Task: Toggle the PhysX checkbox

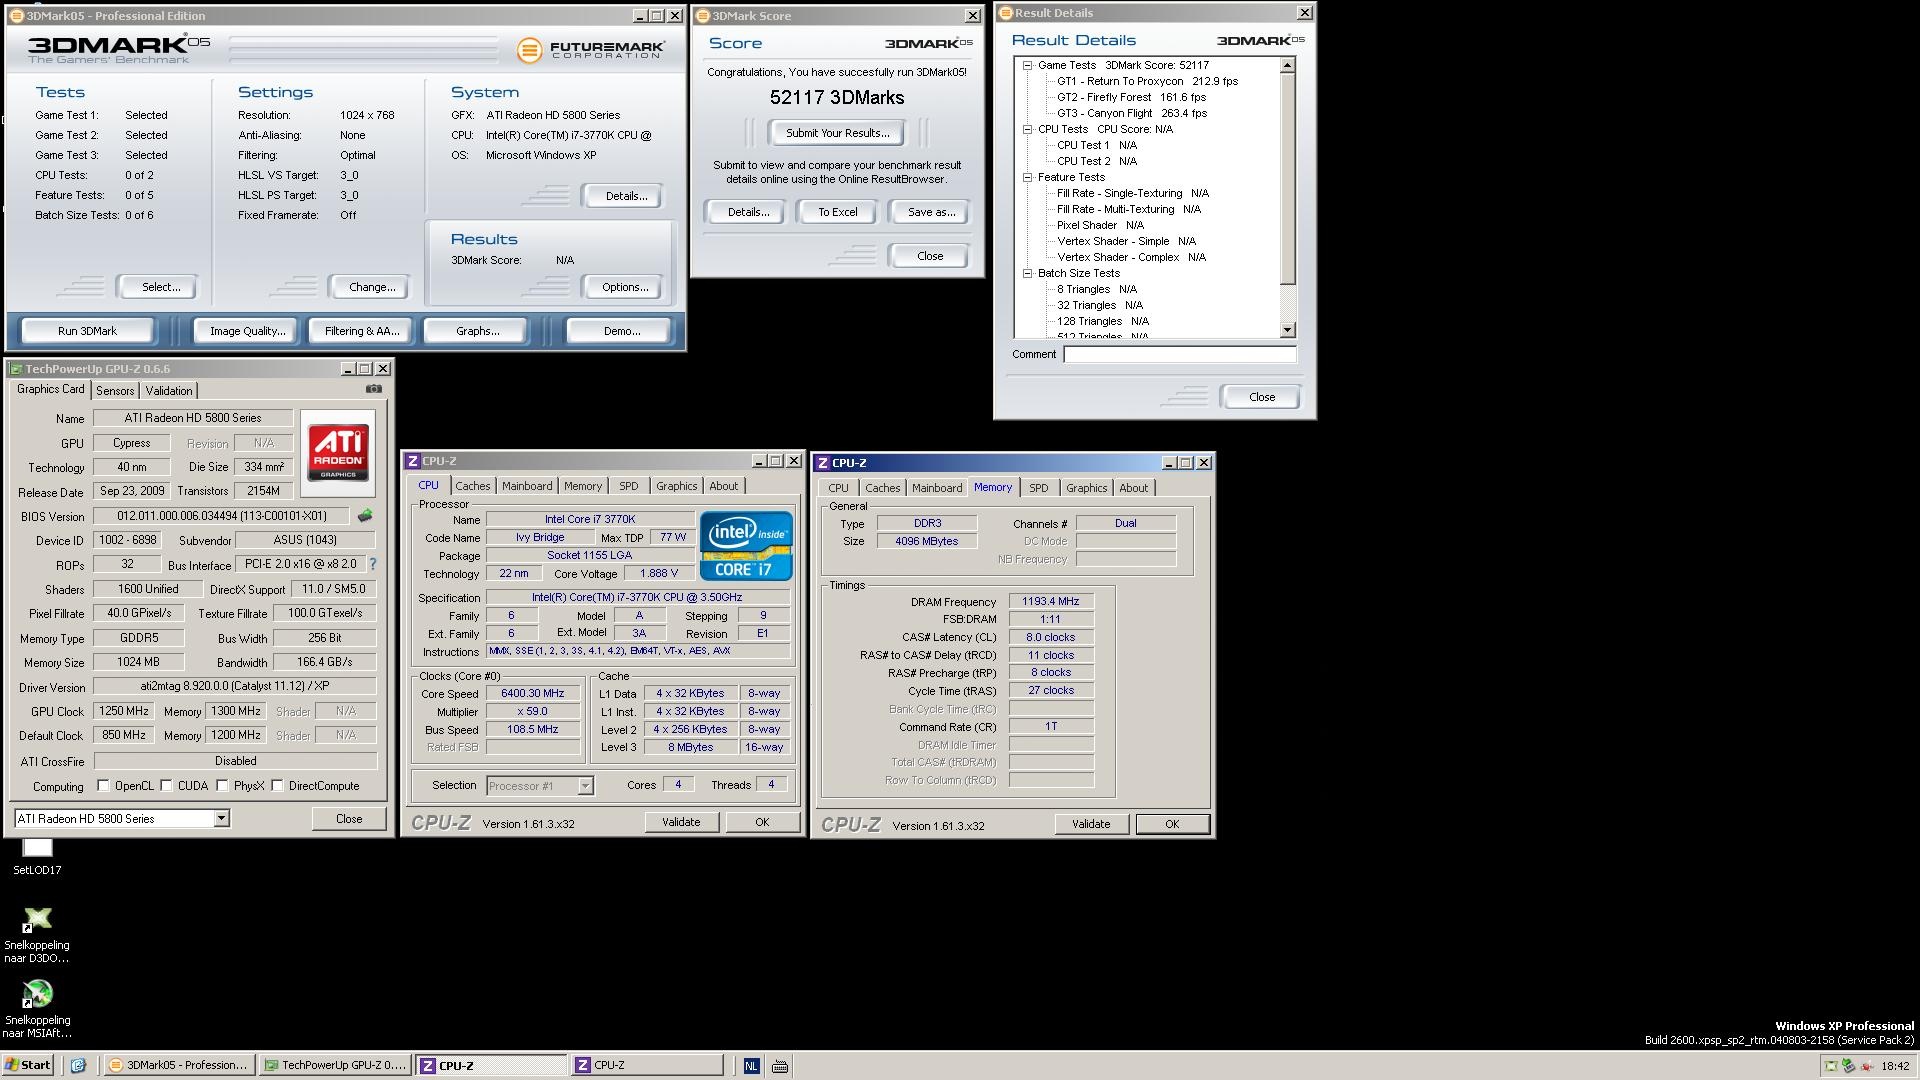Action: coord(222,786)
